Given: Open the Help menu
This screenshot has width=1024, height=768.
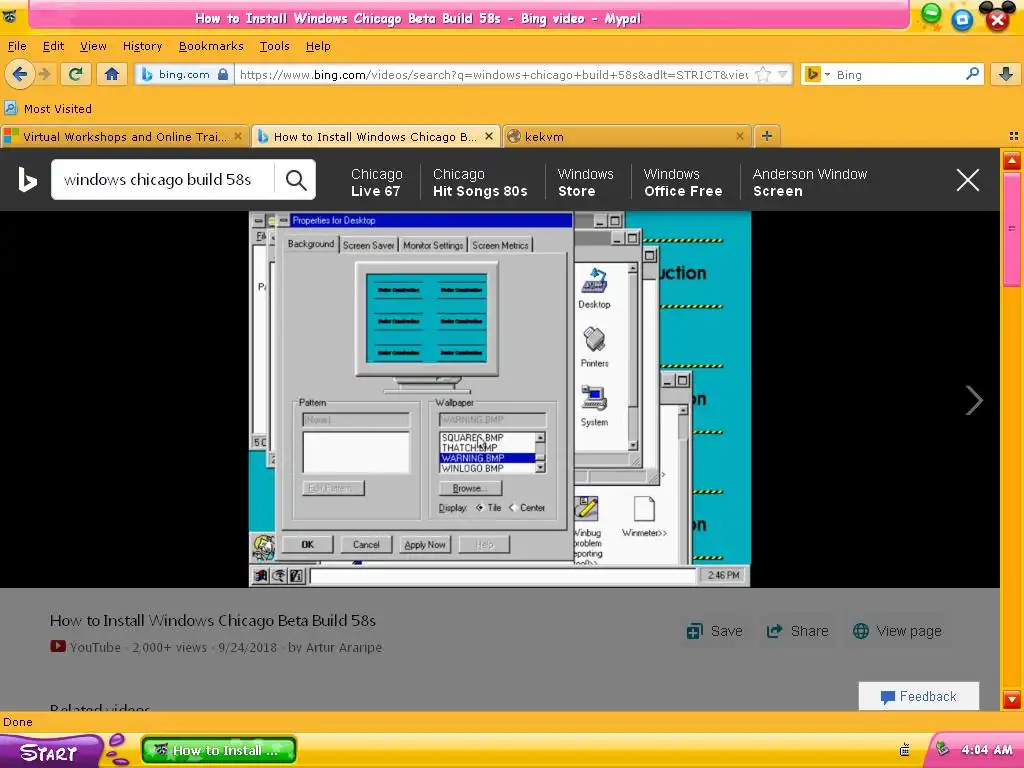Looking at the screenshot, I should pyautogui.click(x=317, y=46).
